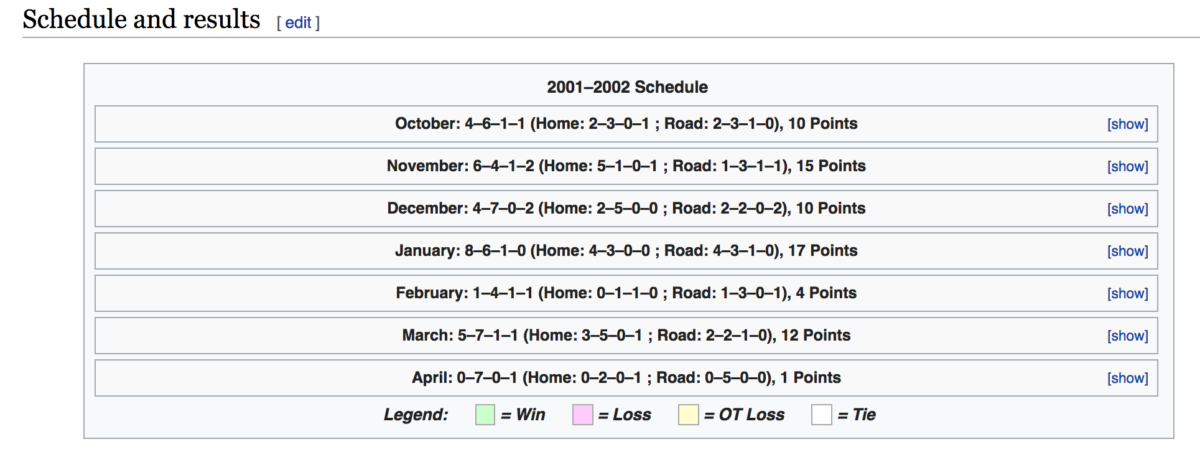Click the April record summary text
Screen dimensions: 1200x462
(626, 378)
